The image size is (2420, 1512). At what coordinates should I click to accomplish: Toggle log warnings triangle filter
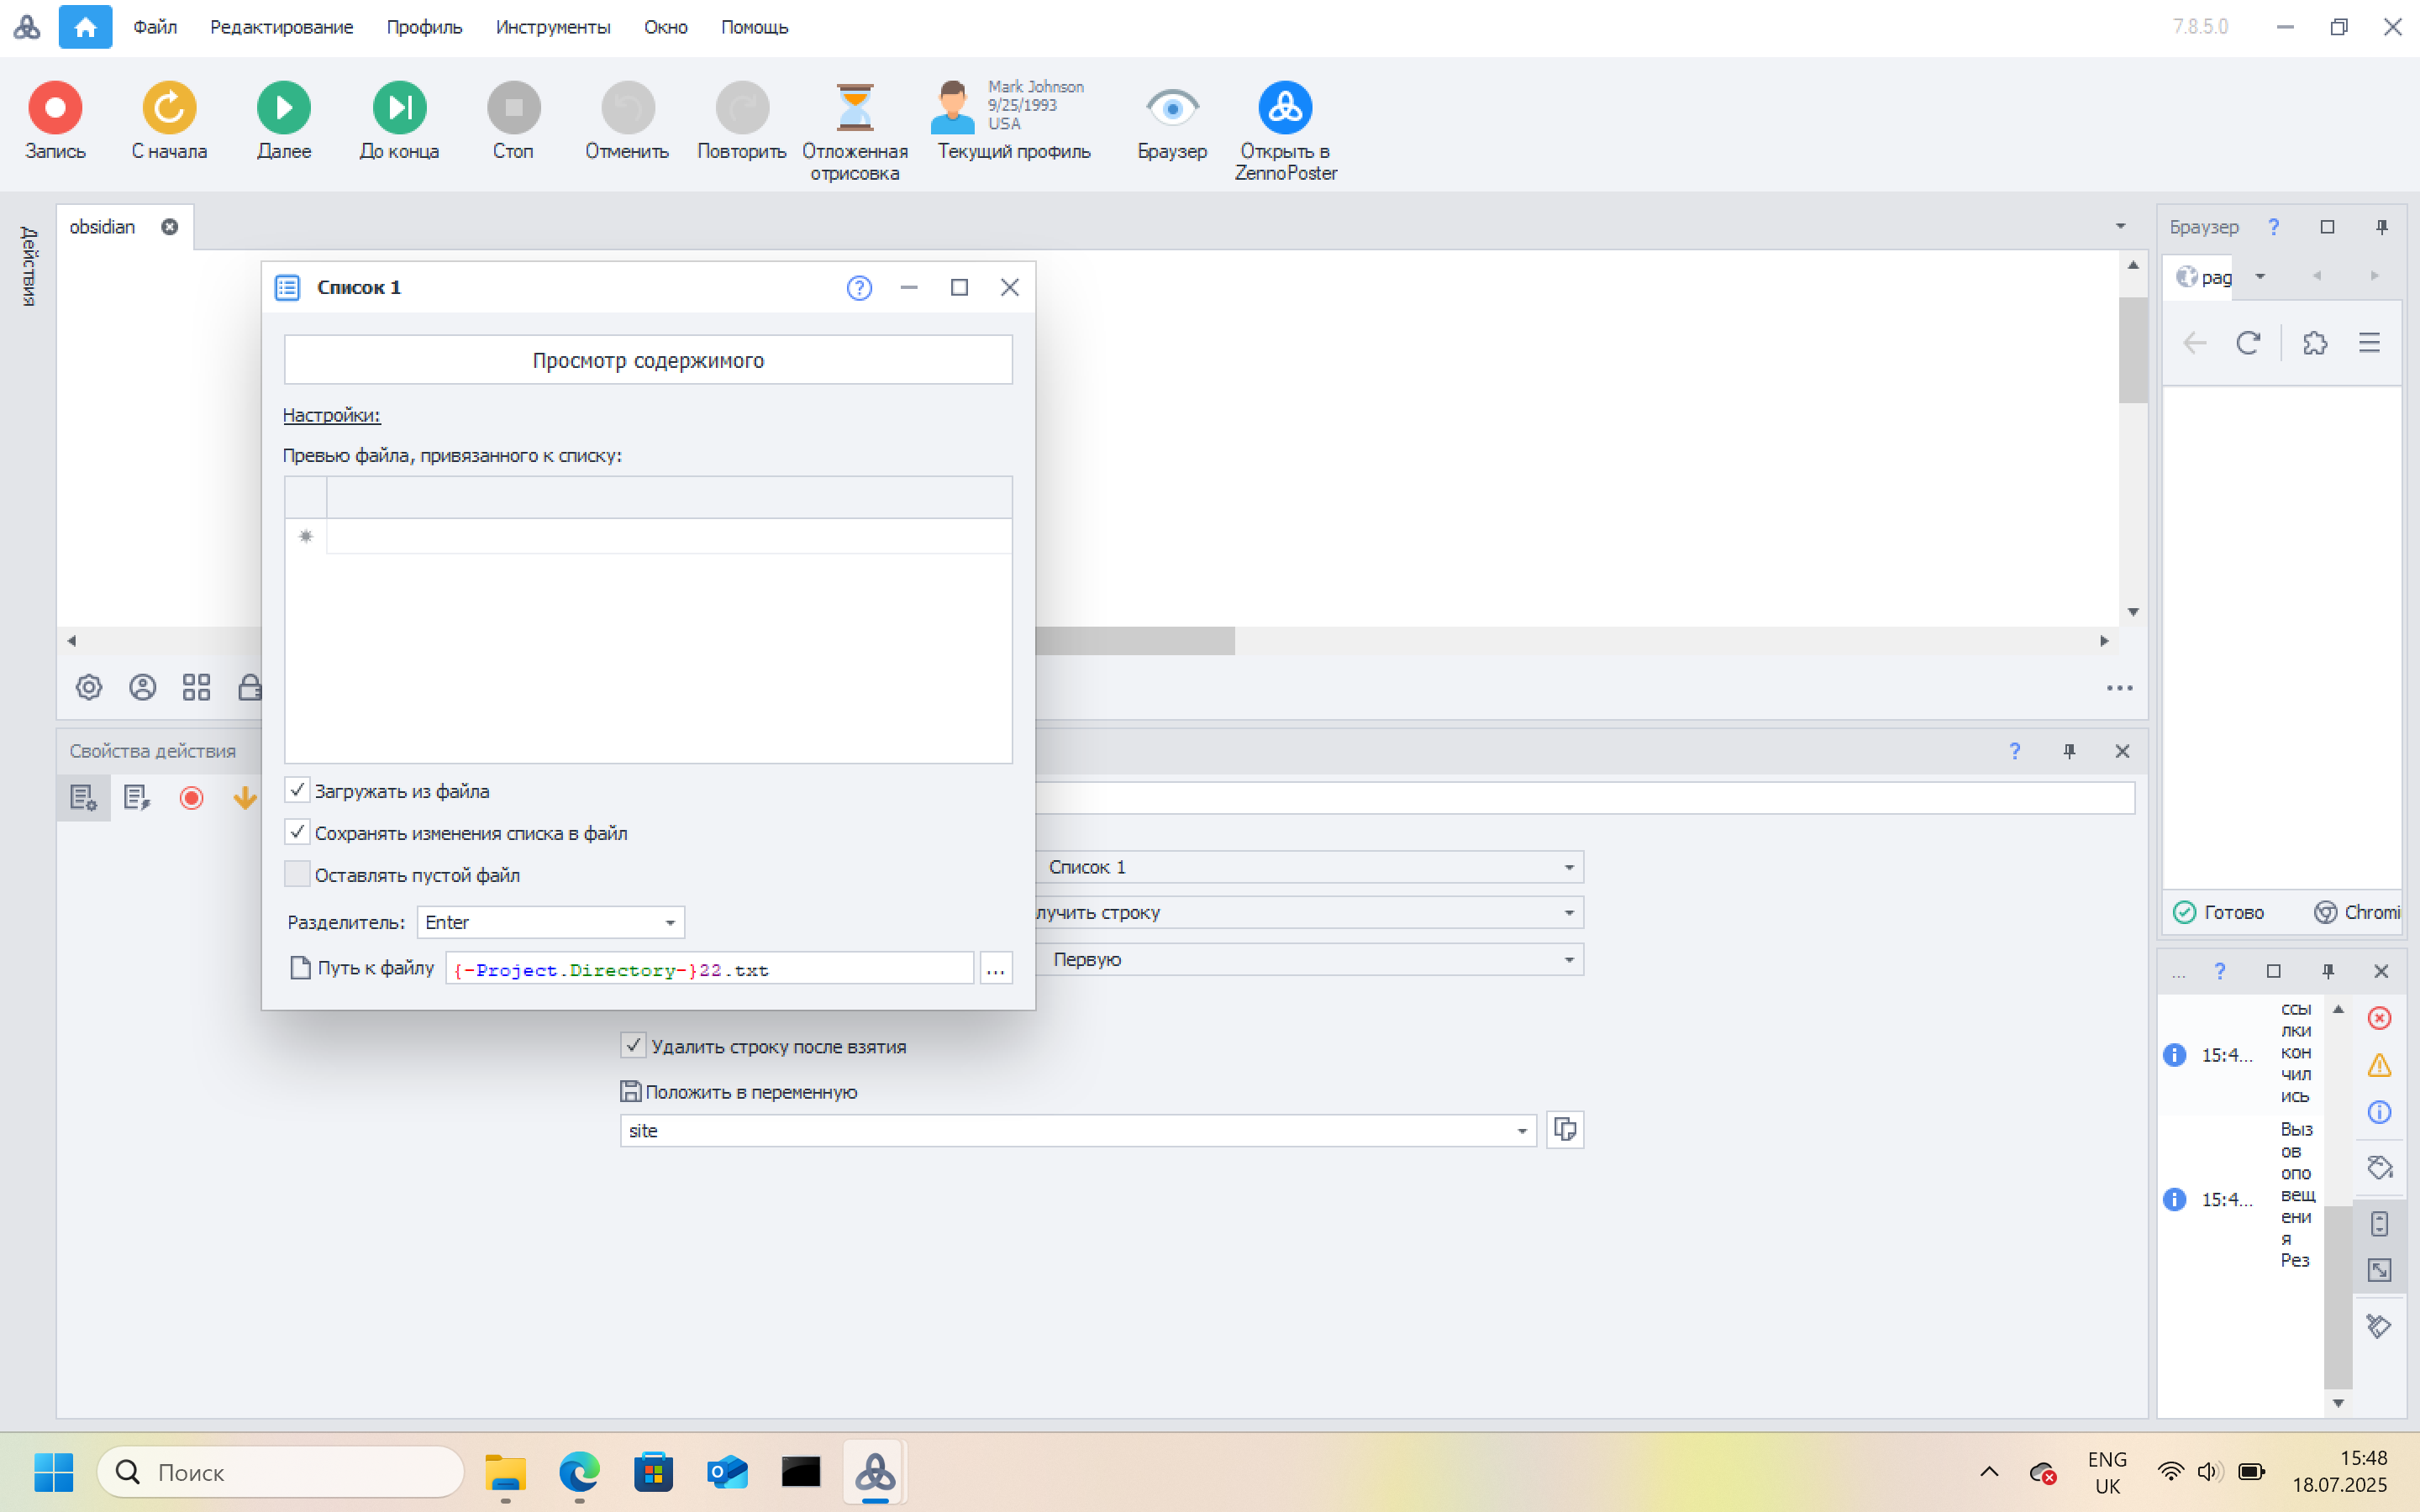click(x=2380, y=1065)
